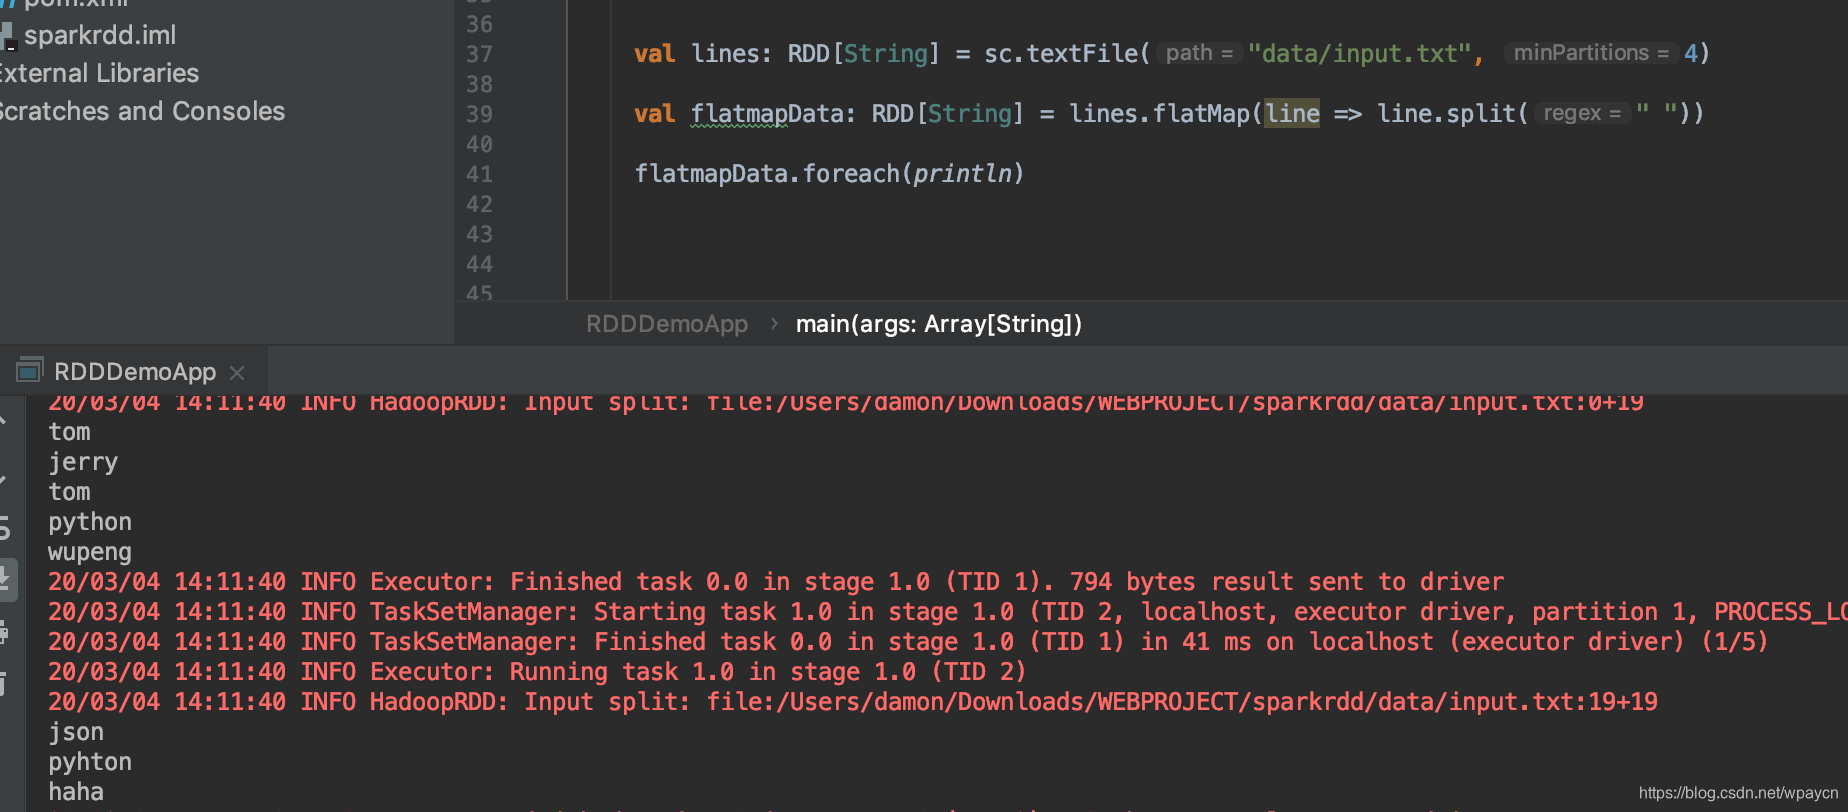
Task: Select Scratches and Consoles in project tree
Action: (141, 111)
